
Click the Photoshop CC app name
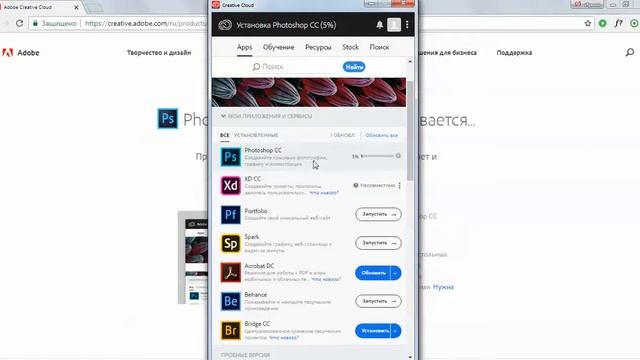coord(263,150)
